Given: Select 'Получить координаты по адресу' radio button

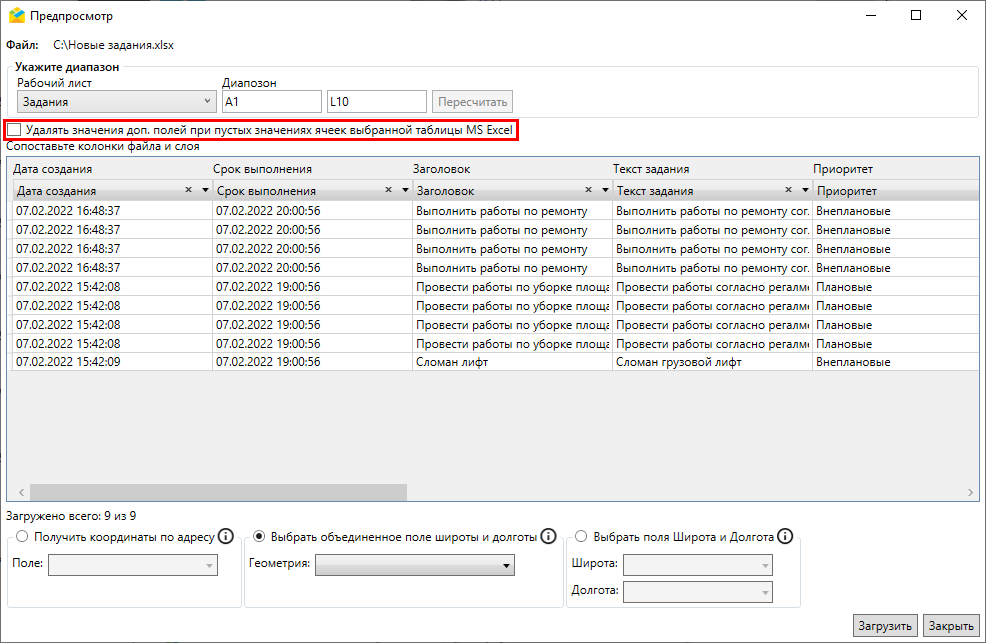Looking at the screenshot, I should (22, 537).
